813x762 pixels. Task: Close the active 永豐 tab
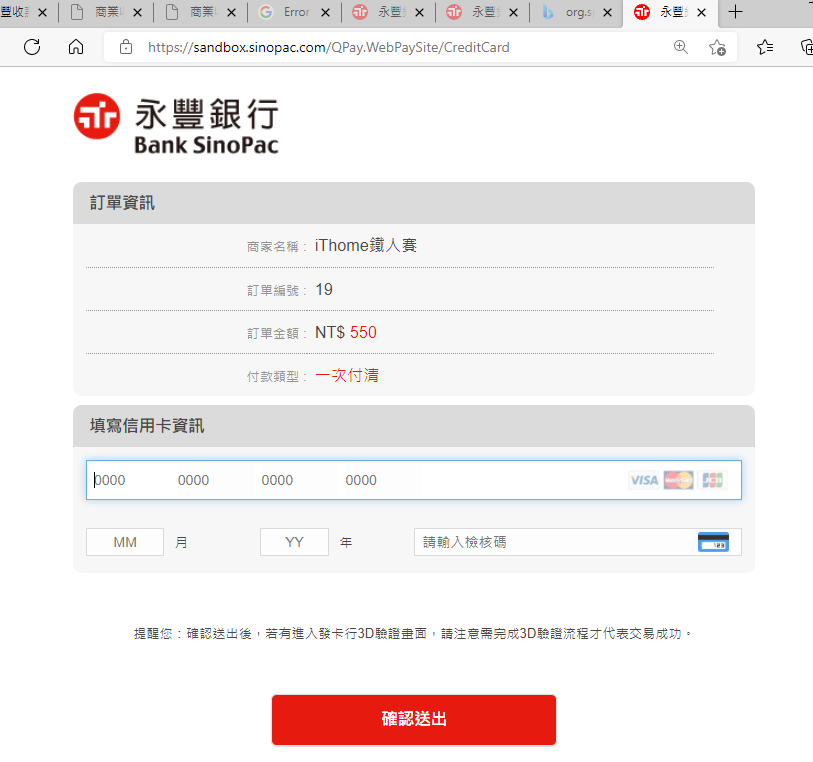coord(702,12)
